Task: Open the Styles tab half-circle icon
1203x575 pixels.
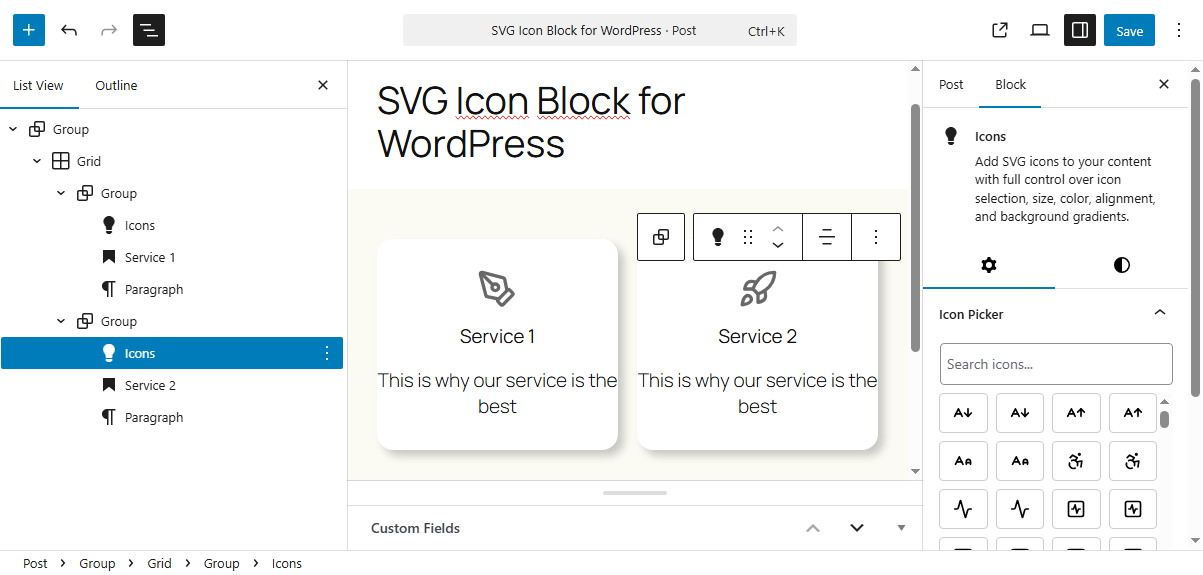Action: click(x=1122, y=265)
